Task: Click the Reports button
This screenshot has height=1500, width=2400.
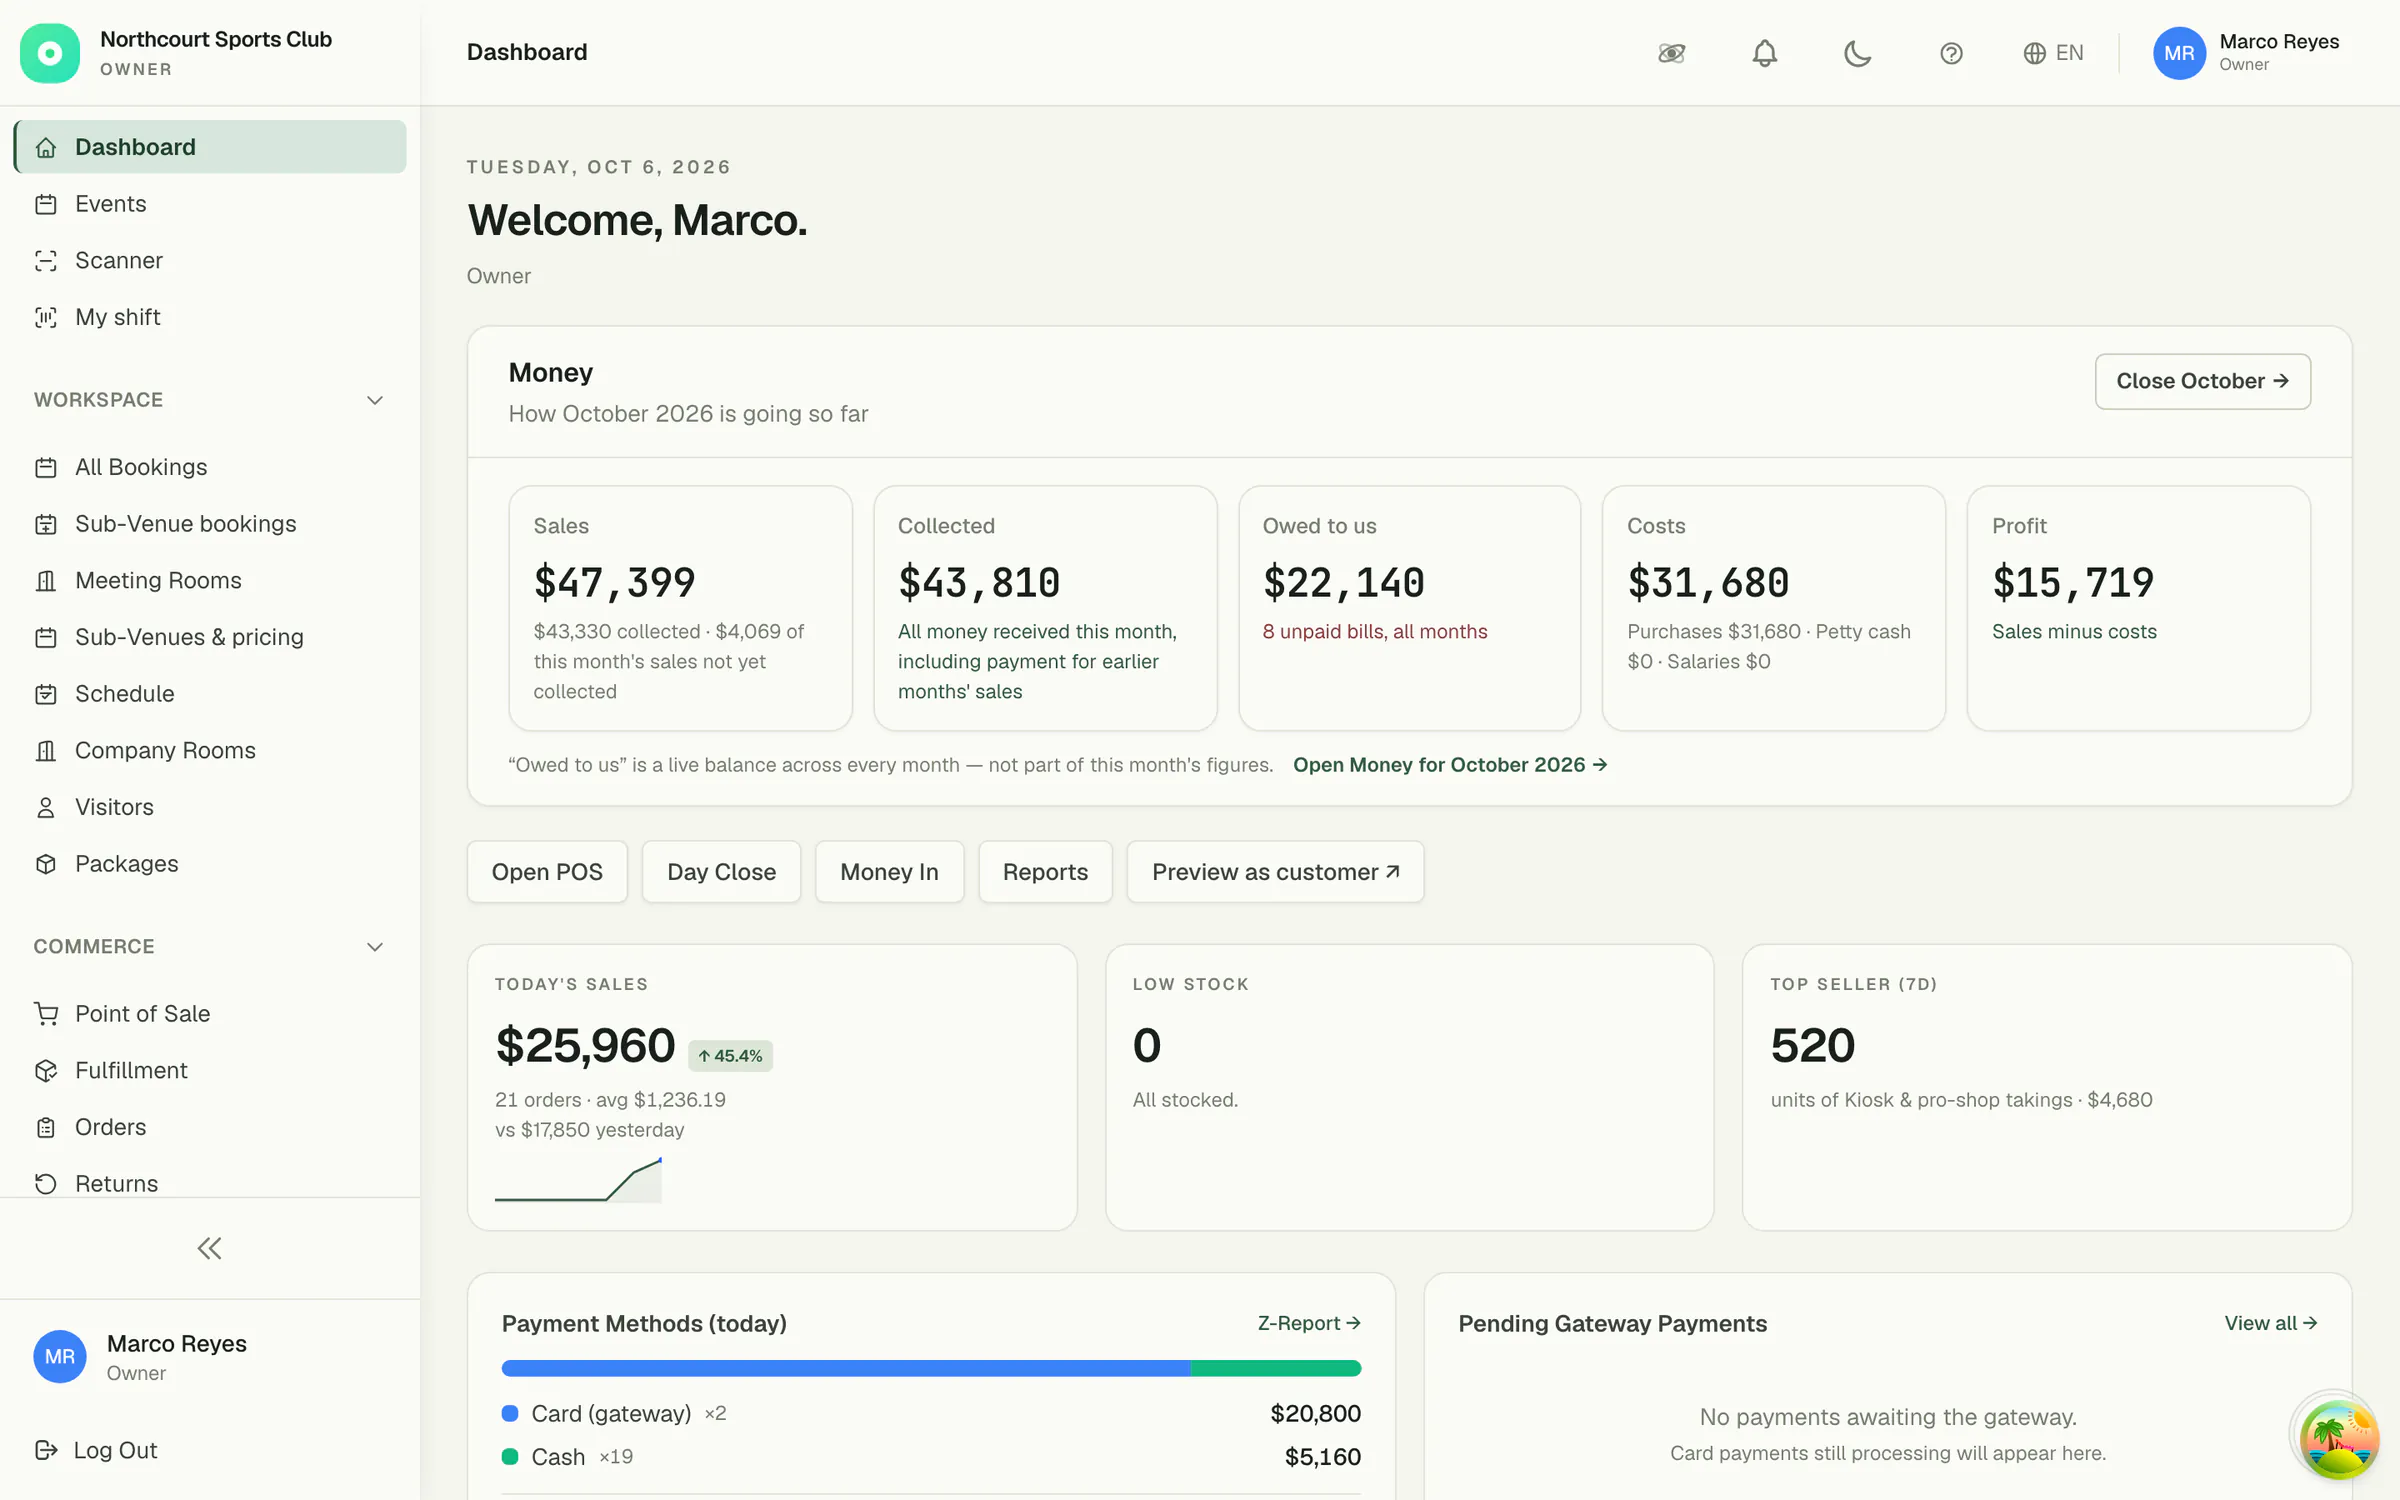Action: (1045, 872)
